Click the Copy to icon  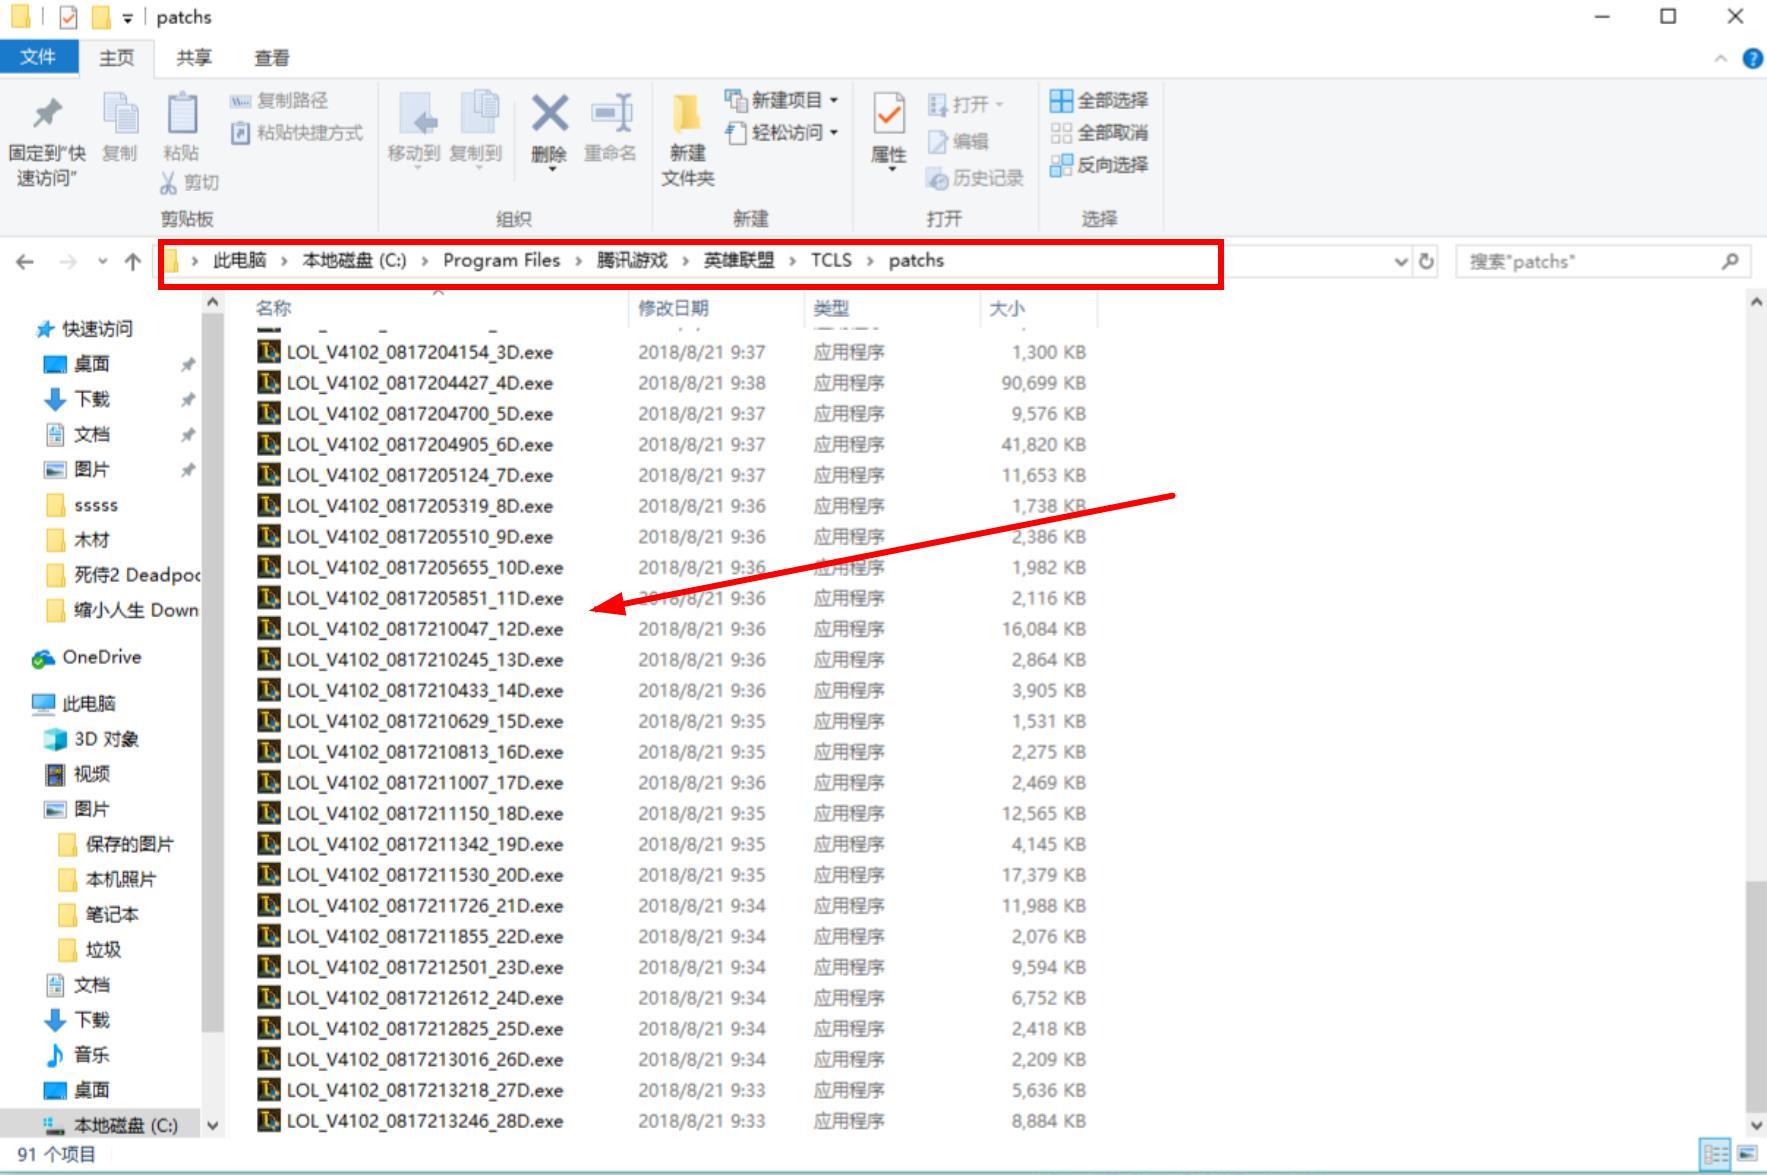pyautogui.click(x=478, y=113)
